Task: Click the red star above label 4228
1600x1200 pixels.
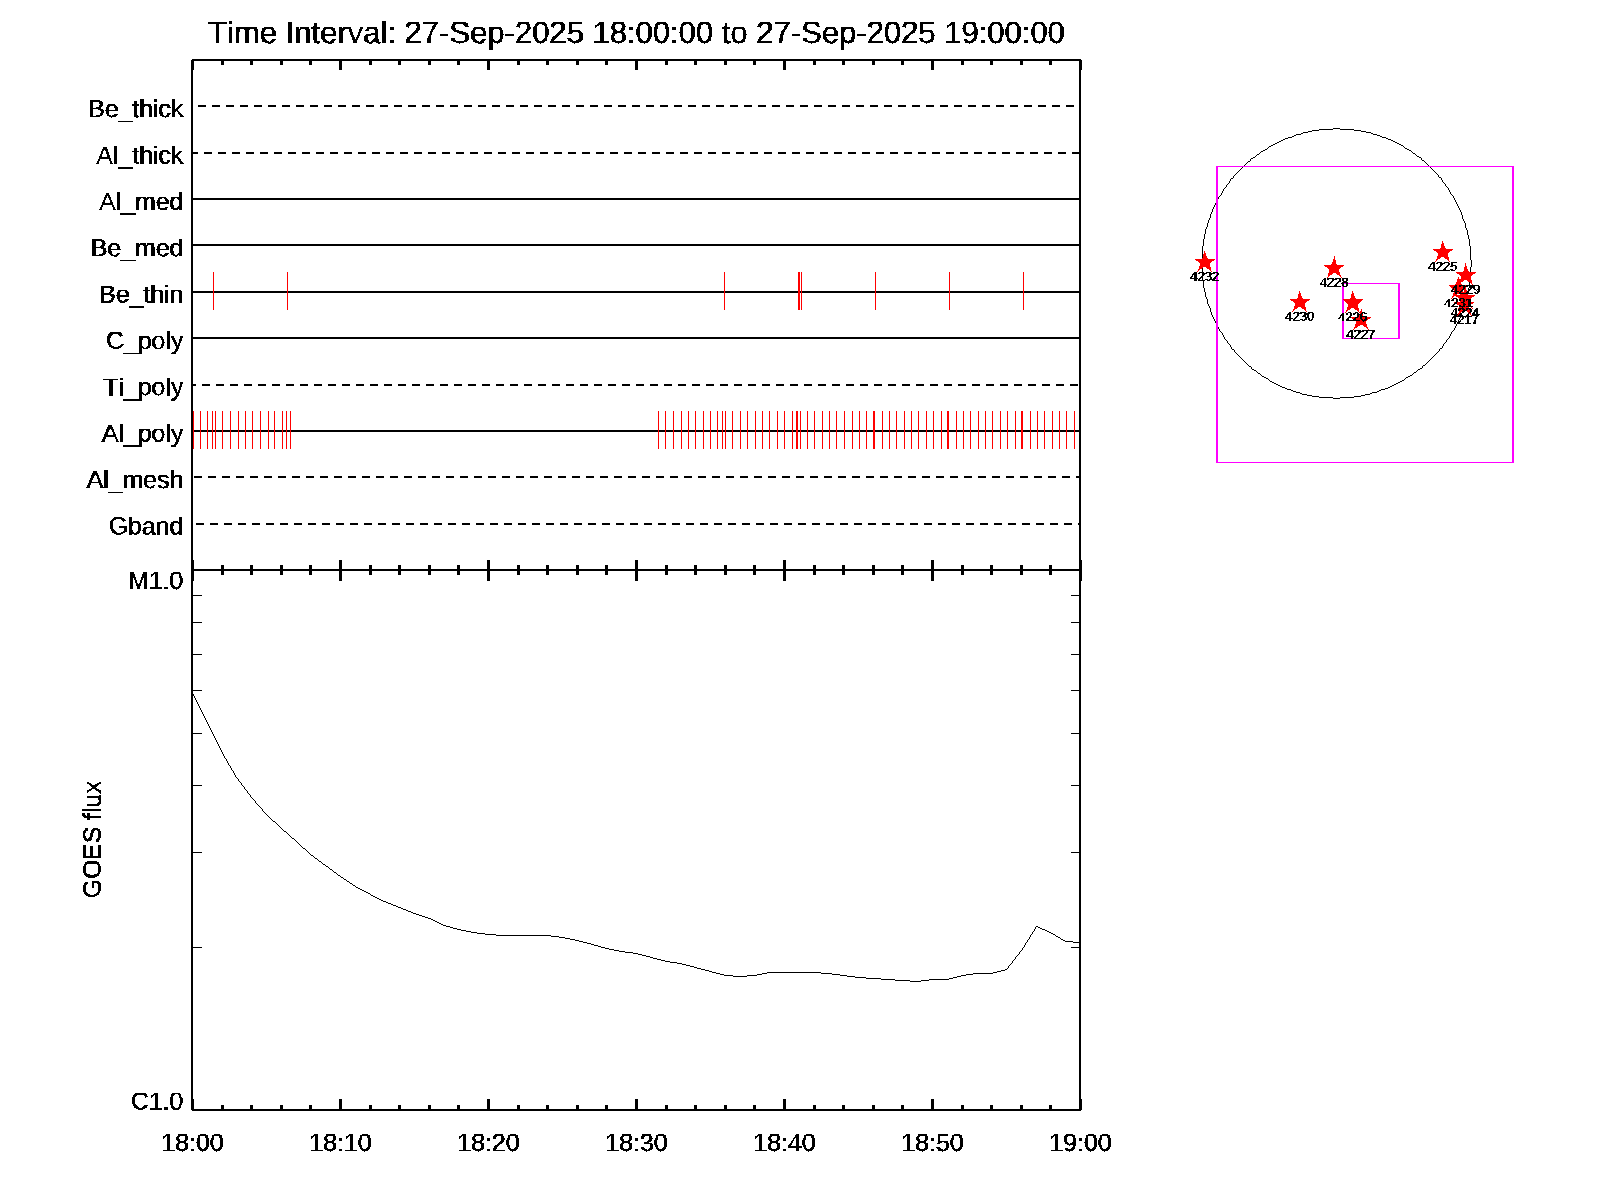Action: [x=1334, y=268]
